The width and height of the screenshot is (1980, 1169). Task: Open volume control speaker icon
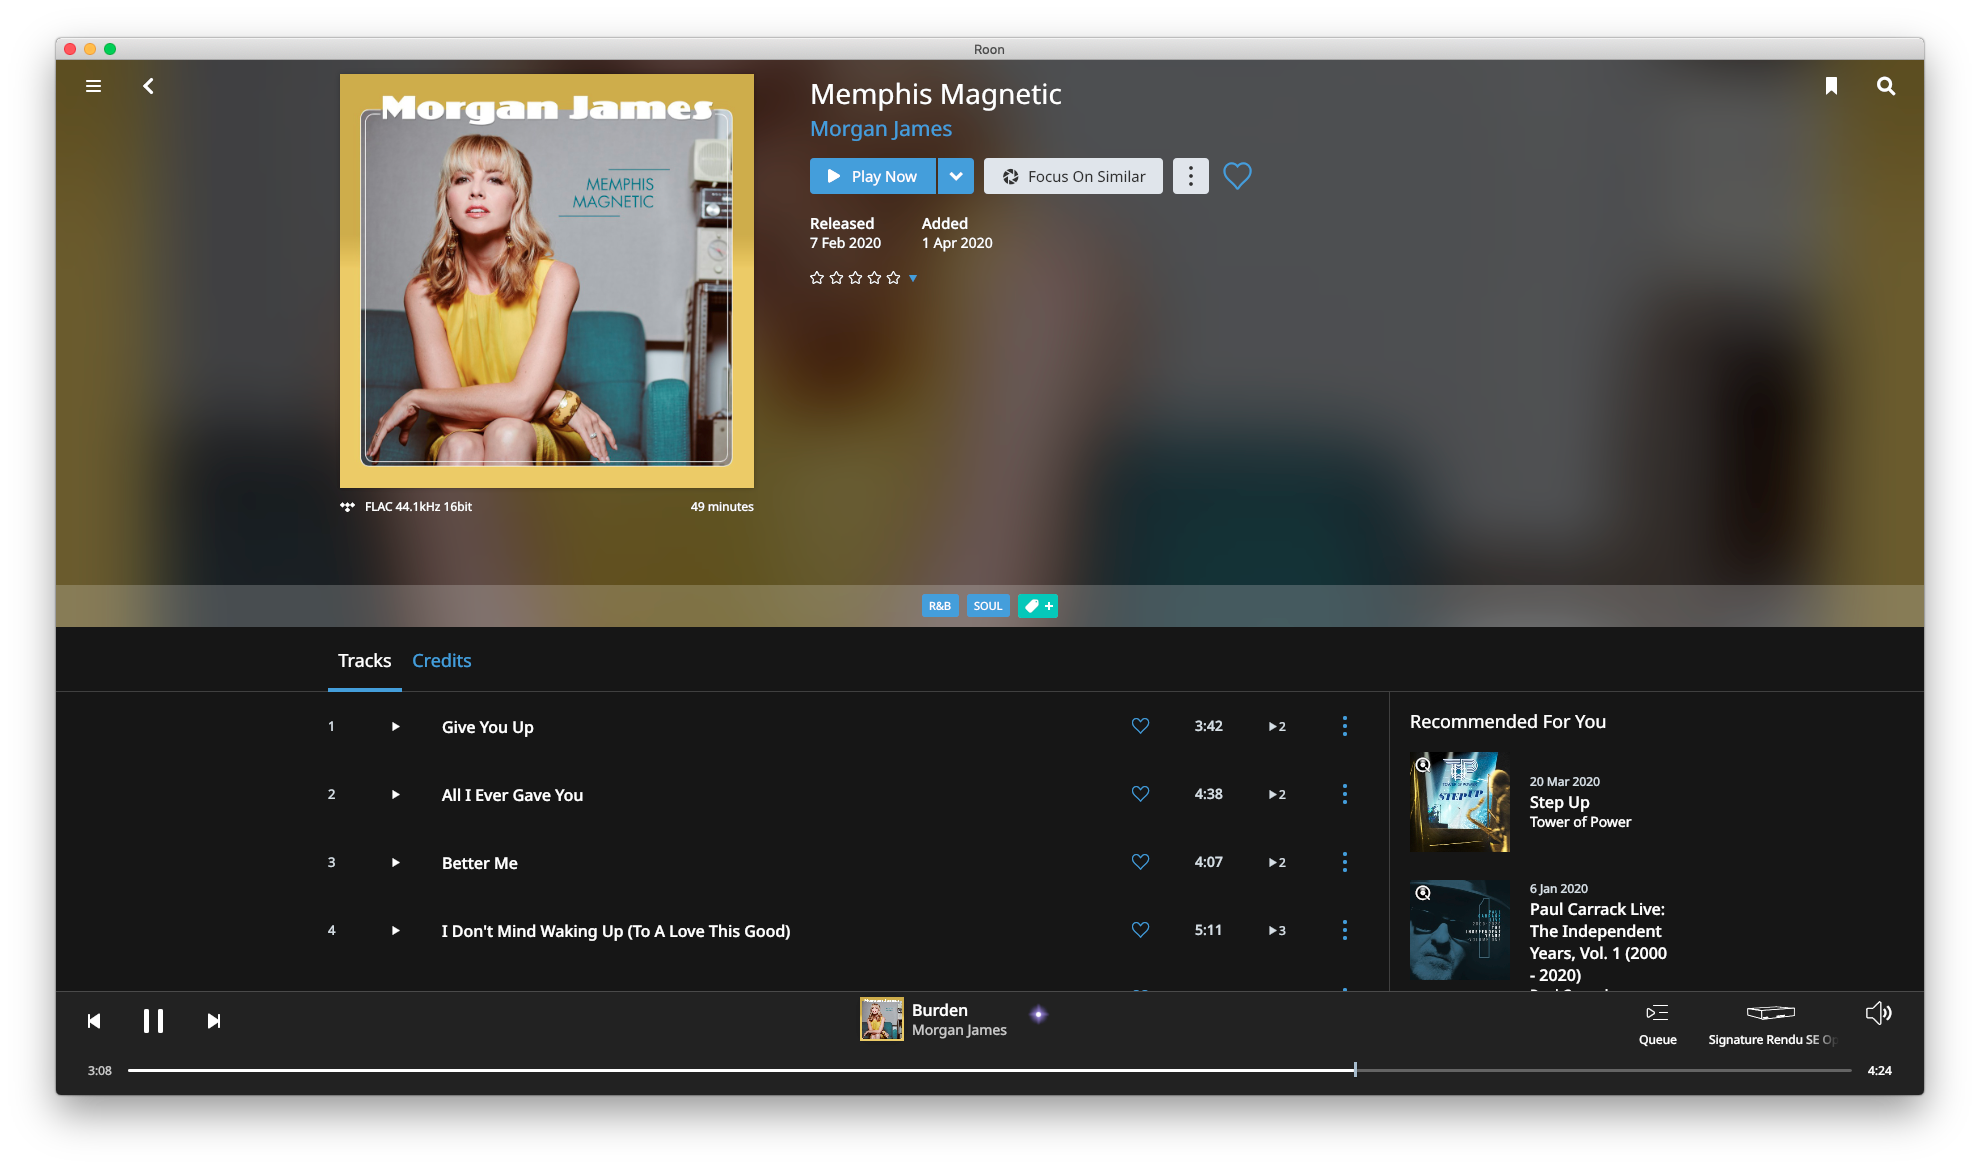click(1878, 1013)
